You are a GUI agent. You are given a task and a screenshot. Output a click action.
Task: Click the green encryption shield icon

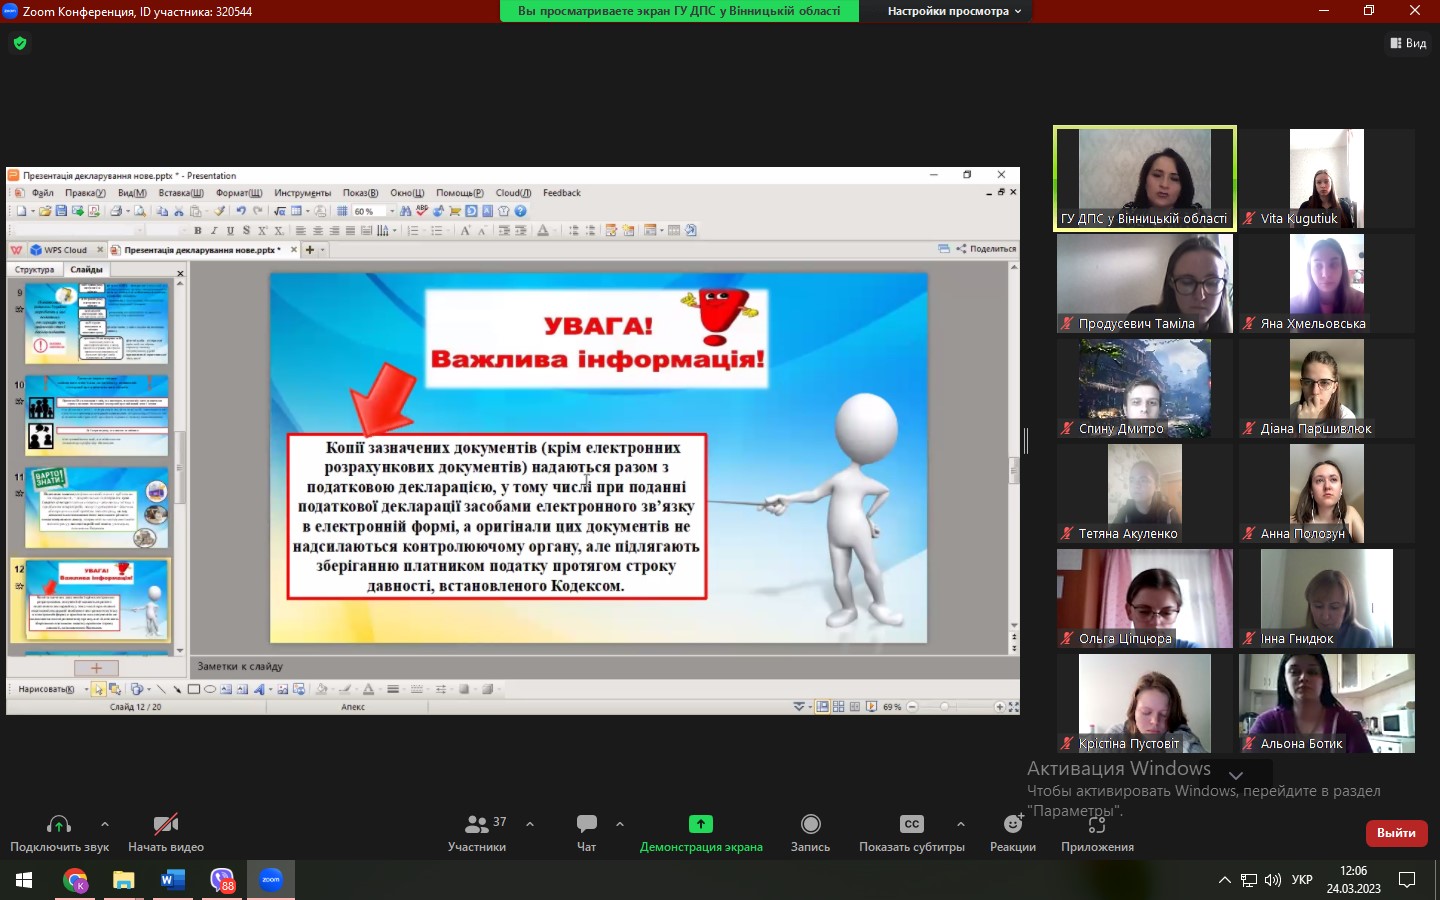click(x=20, y=43)
